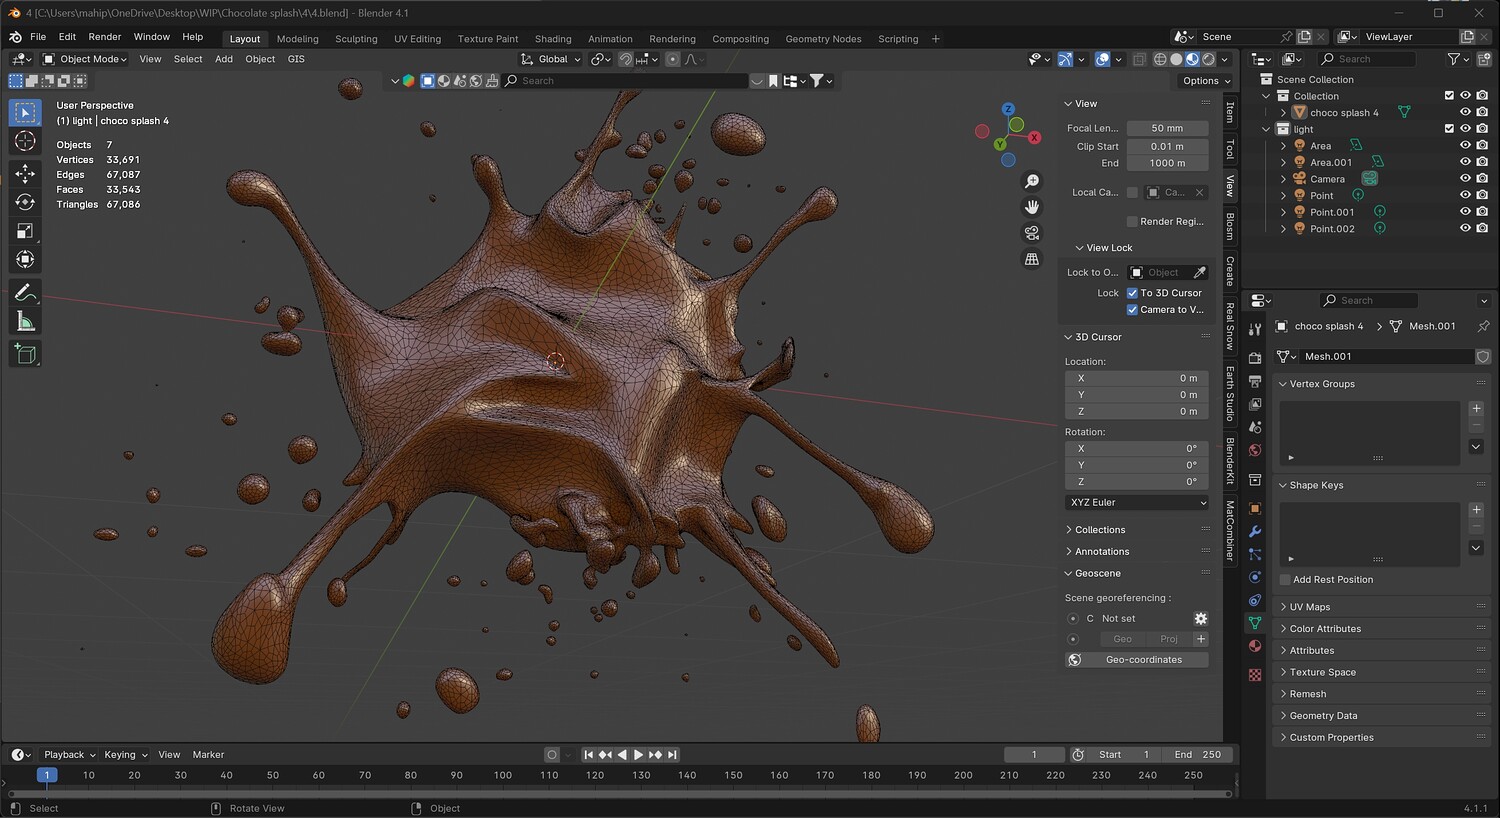Enable the Add Rest Position checkbox
This screenshot has height=818, width=1500.
[x=1286, y=580]
